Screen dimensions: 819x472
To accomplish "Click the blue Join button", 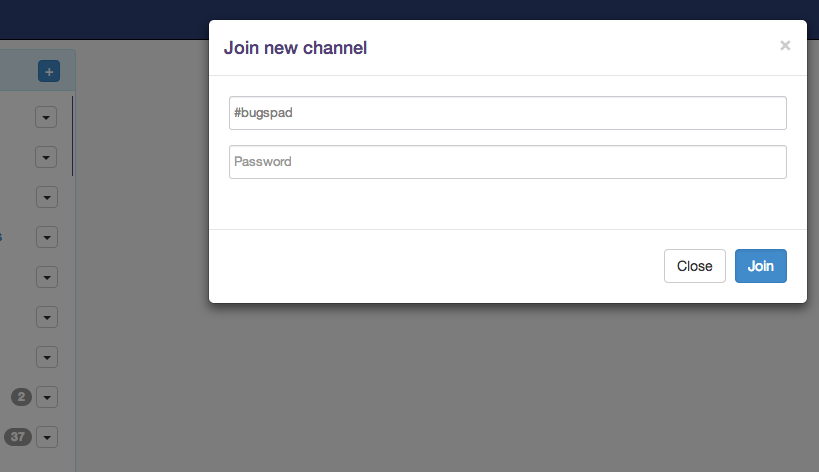I will [x=760, y=266].
